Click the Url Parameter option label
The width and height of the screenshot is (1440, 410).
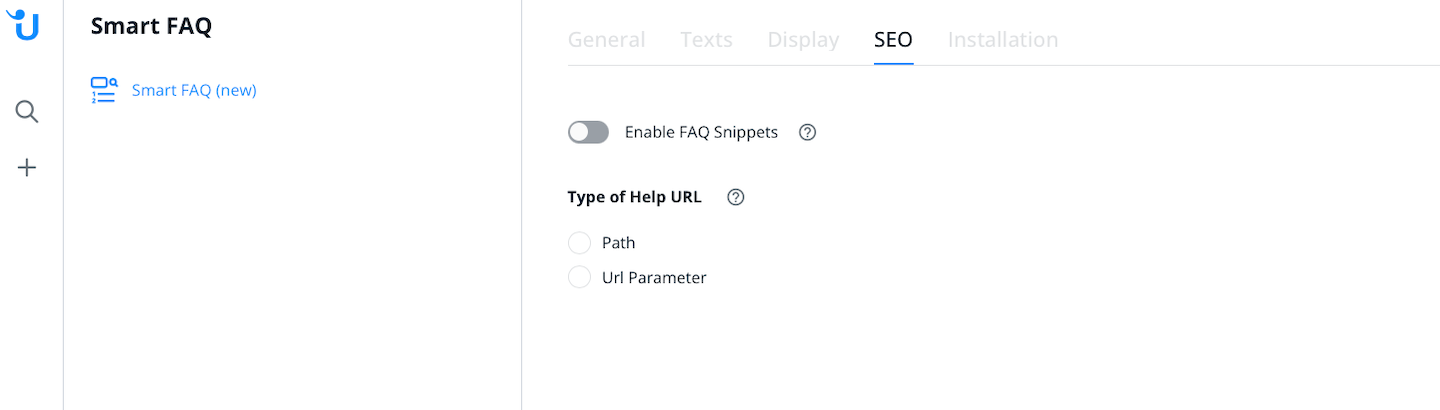point(654,278)
